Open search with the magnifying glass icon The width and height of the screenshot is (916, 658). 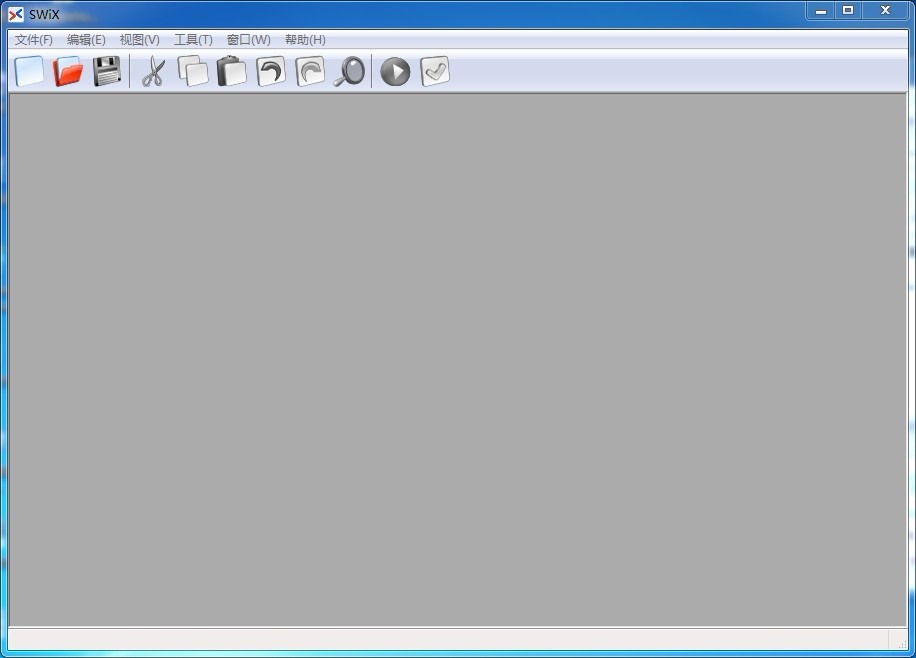pyautogui.click(x=349, y=71)
